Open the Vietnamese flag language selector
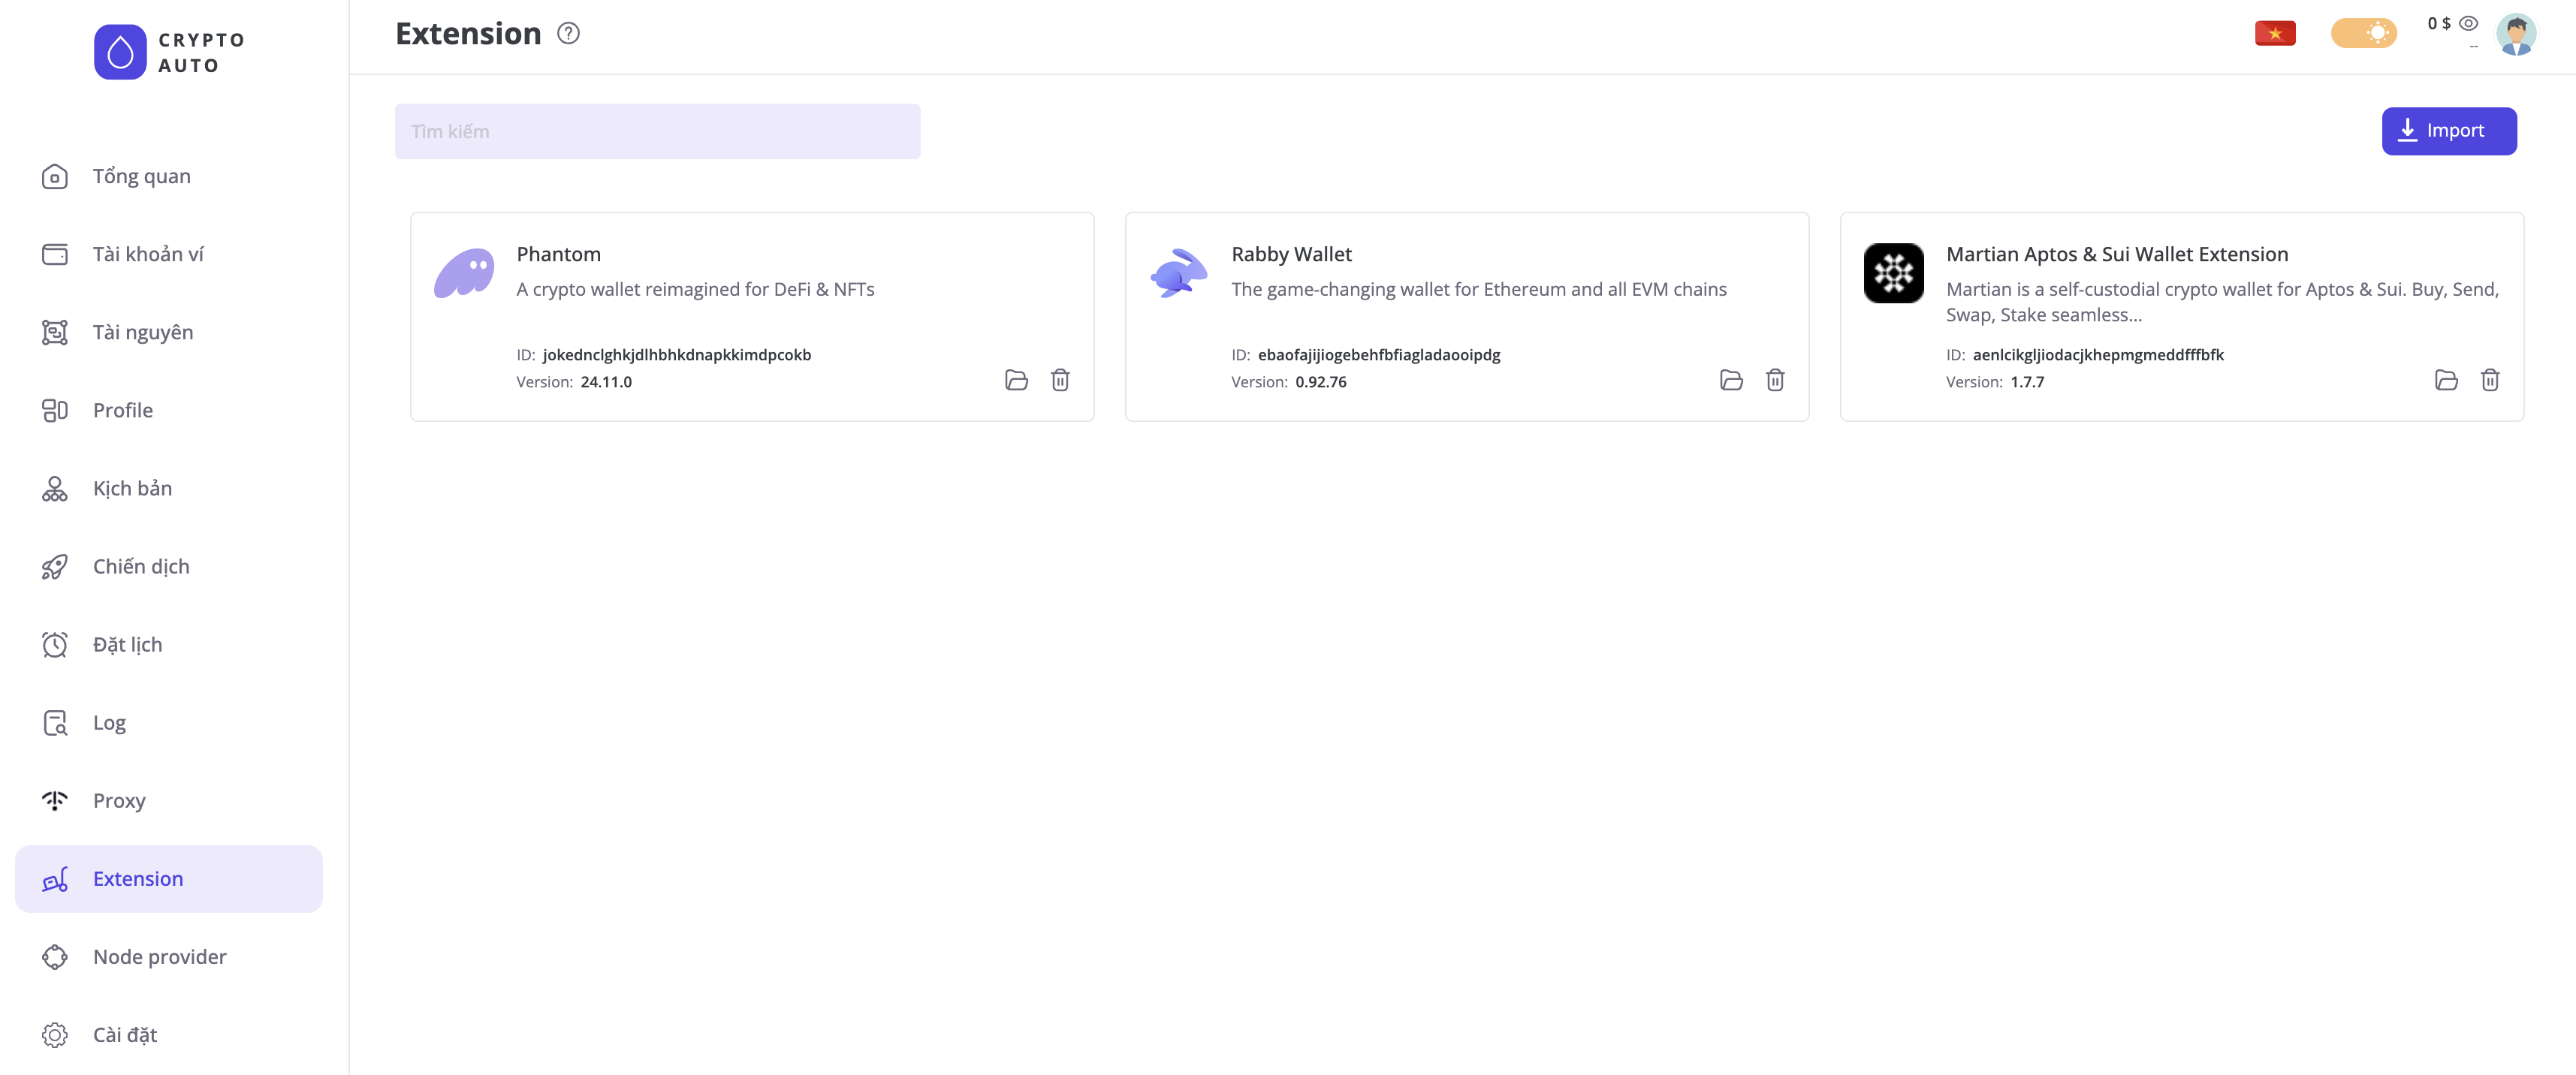The image size is (2576, 1075). (x=2275, y=33)
